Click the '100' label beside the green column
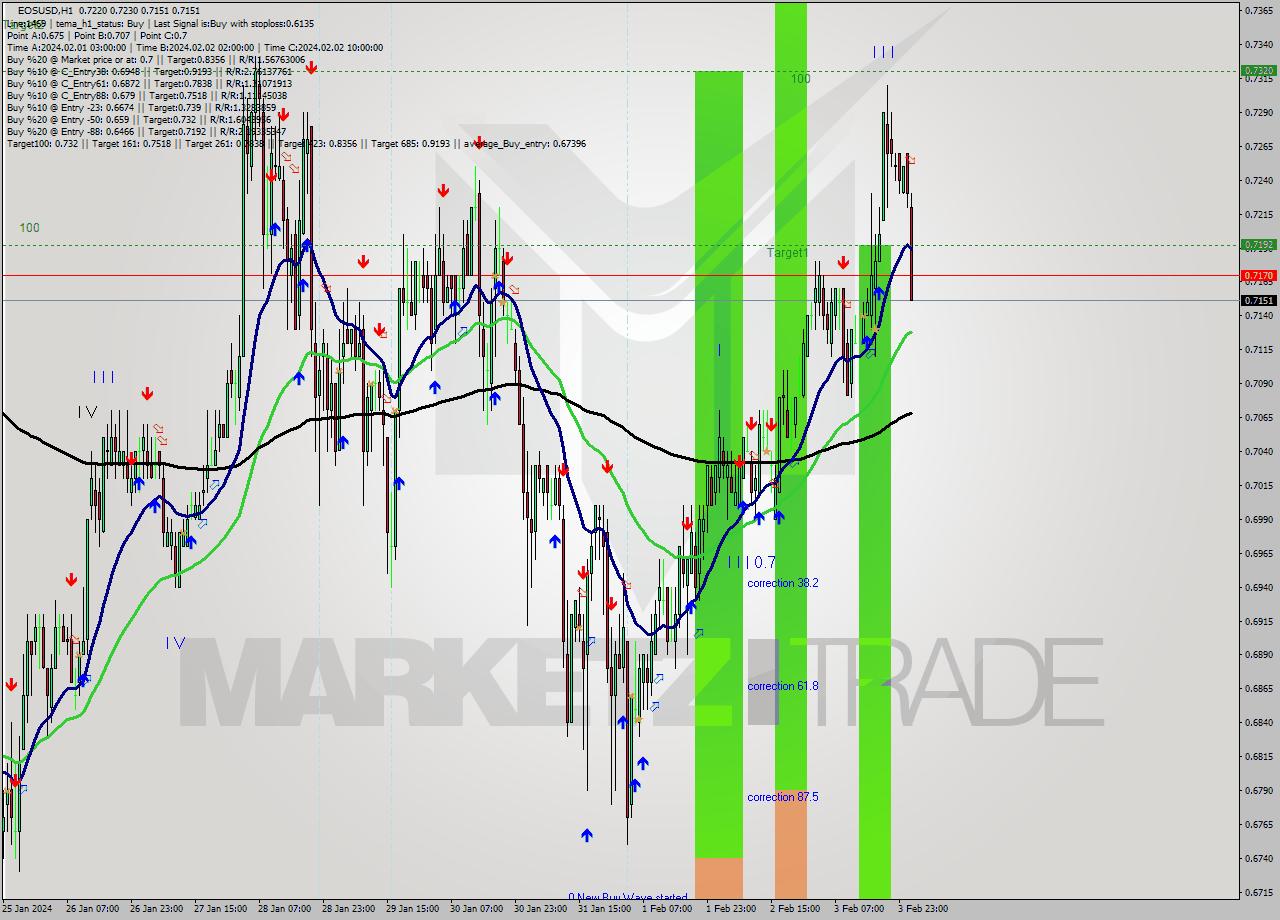Image resolution: width=1280 pixels, height=920 pixels. click(x=801, y=78)
